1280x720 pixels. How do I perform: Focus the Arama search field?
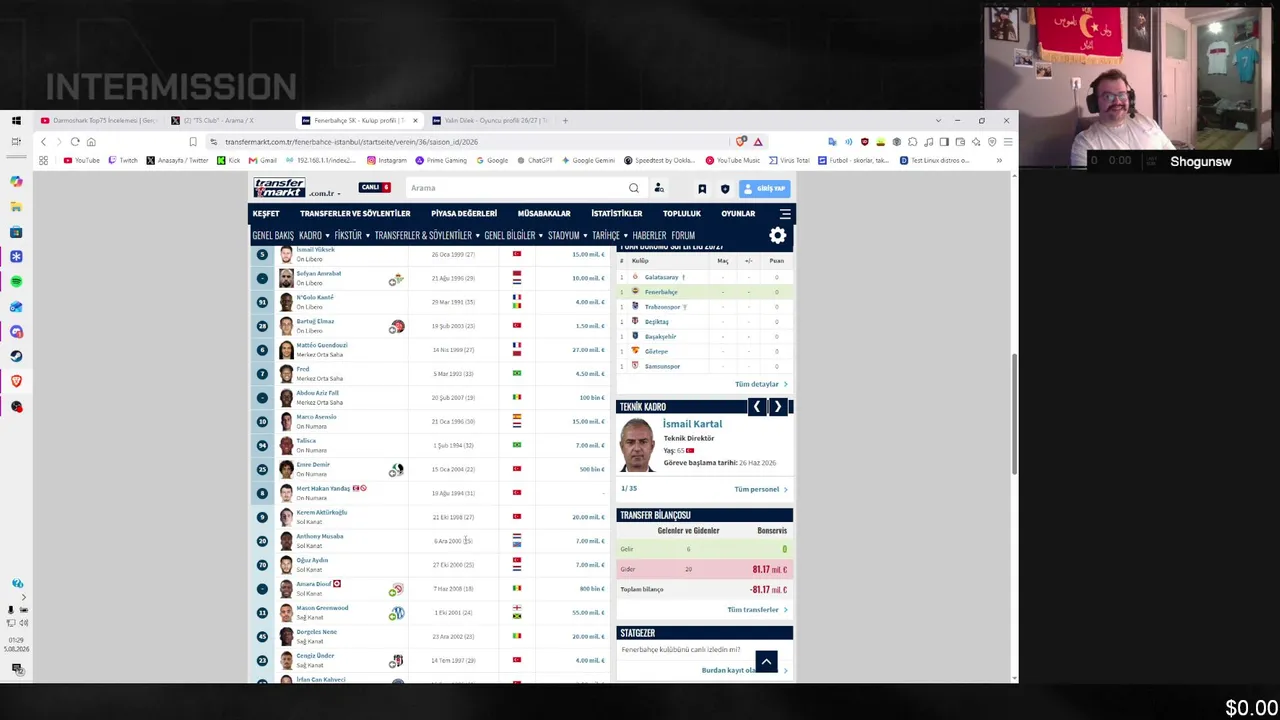515,188
